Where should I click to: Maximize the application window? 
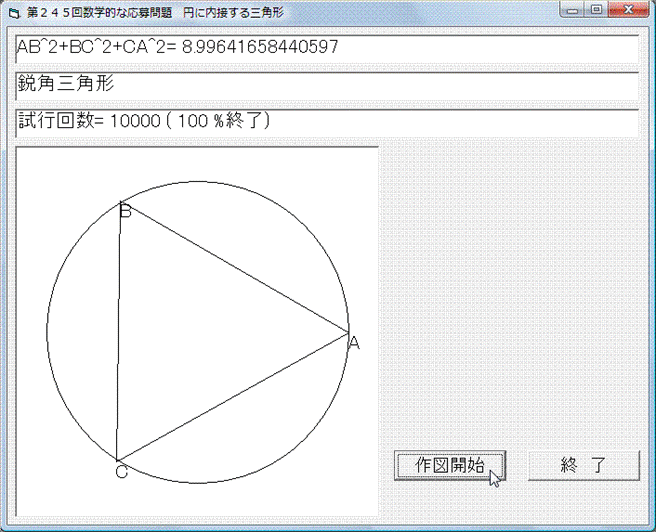[596, 10]
